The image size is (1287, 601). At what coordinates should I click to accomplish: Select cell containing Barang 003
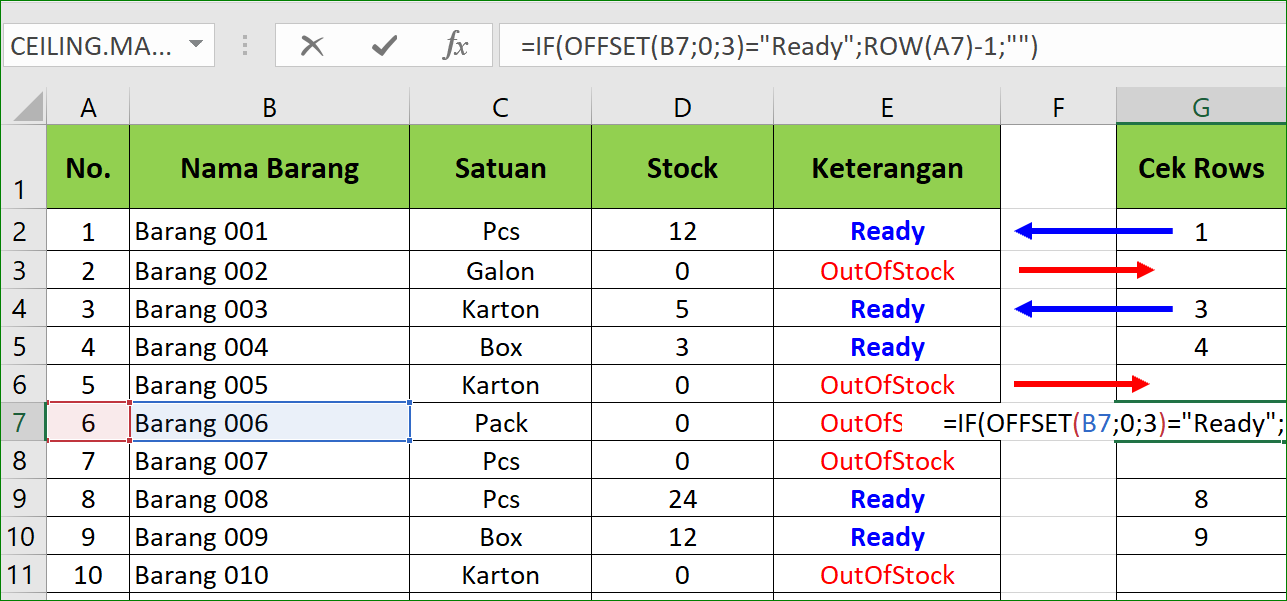click(x=269, y=309)
